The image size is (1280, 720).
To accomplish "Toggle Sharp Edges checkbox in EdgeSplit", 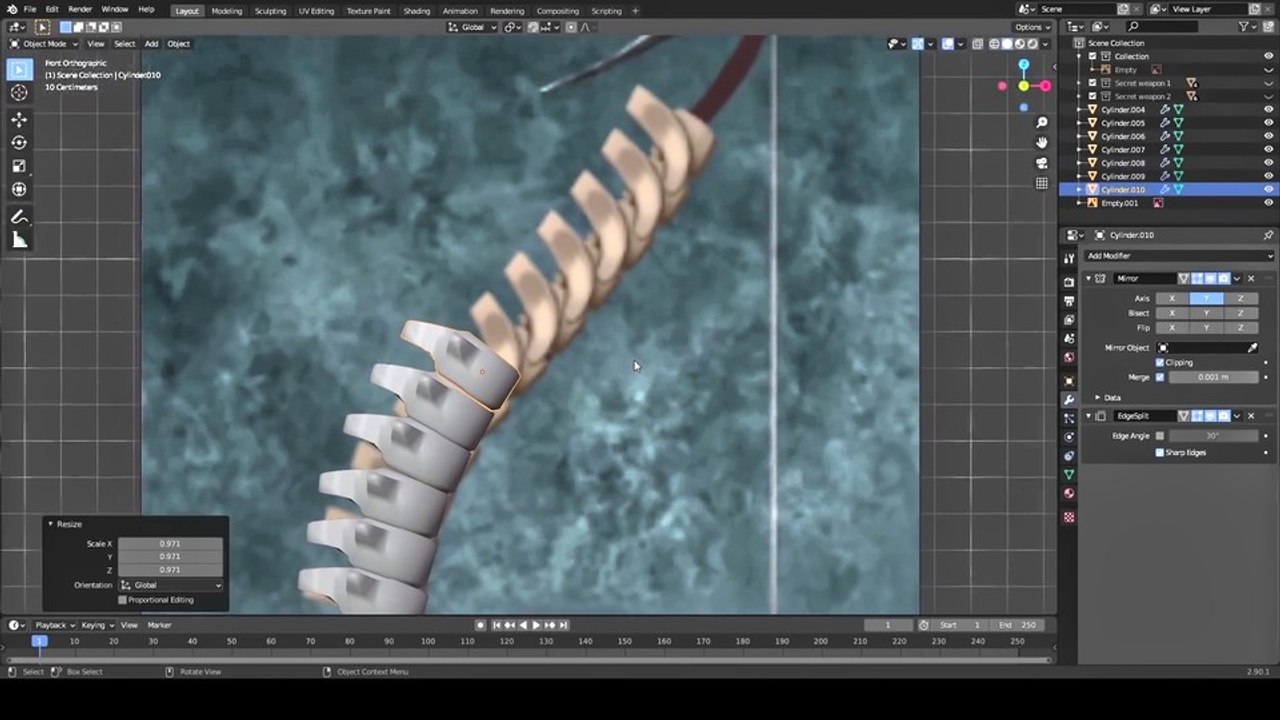I will tap(1160, 452).
